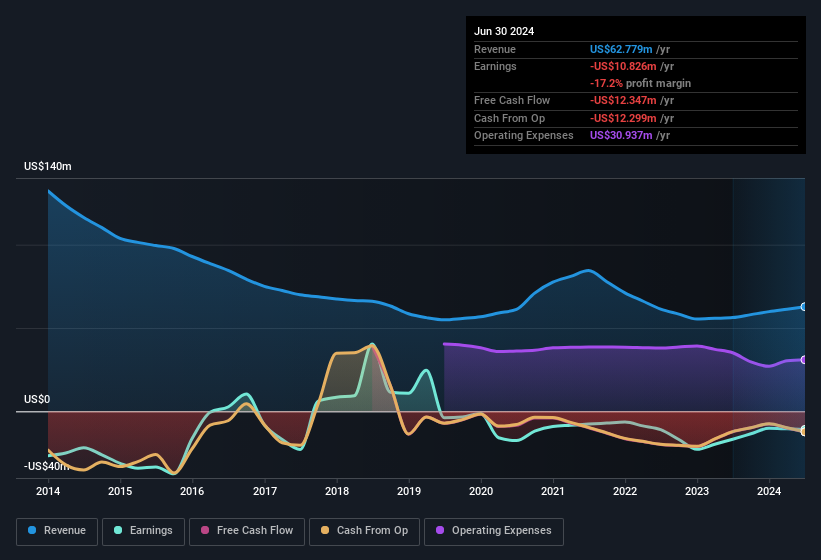
Task: Toggle the Earnings legend item
Action: pyautogui.click(x=143, y=531)
